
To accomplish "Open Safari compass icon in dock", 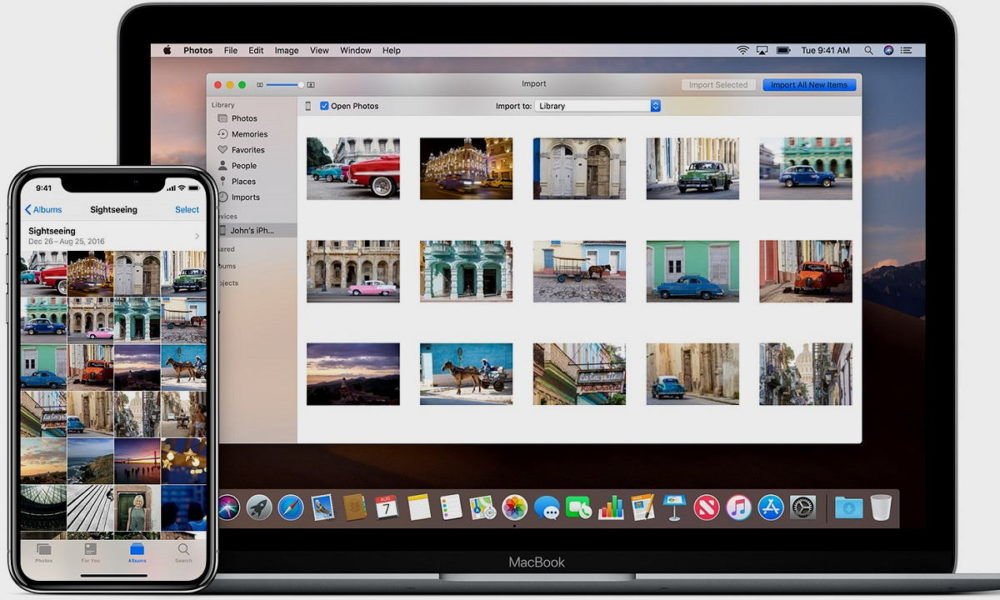I will (291, 508).
